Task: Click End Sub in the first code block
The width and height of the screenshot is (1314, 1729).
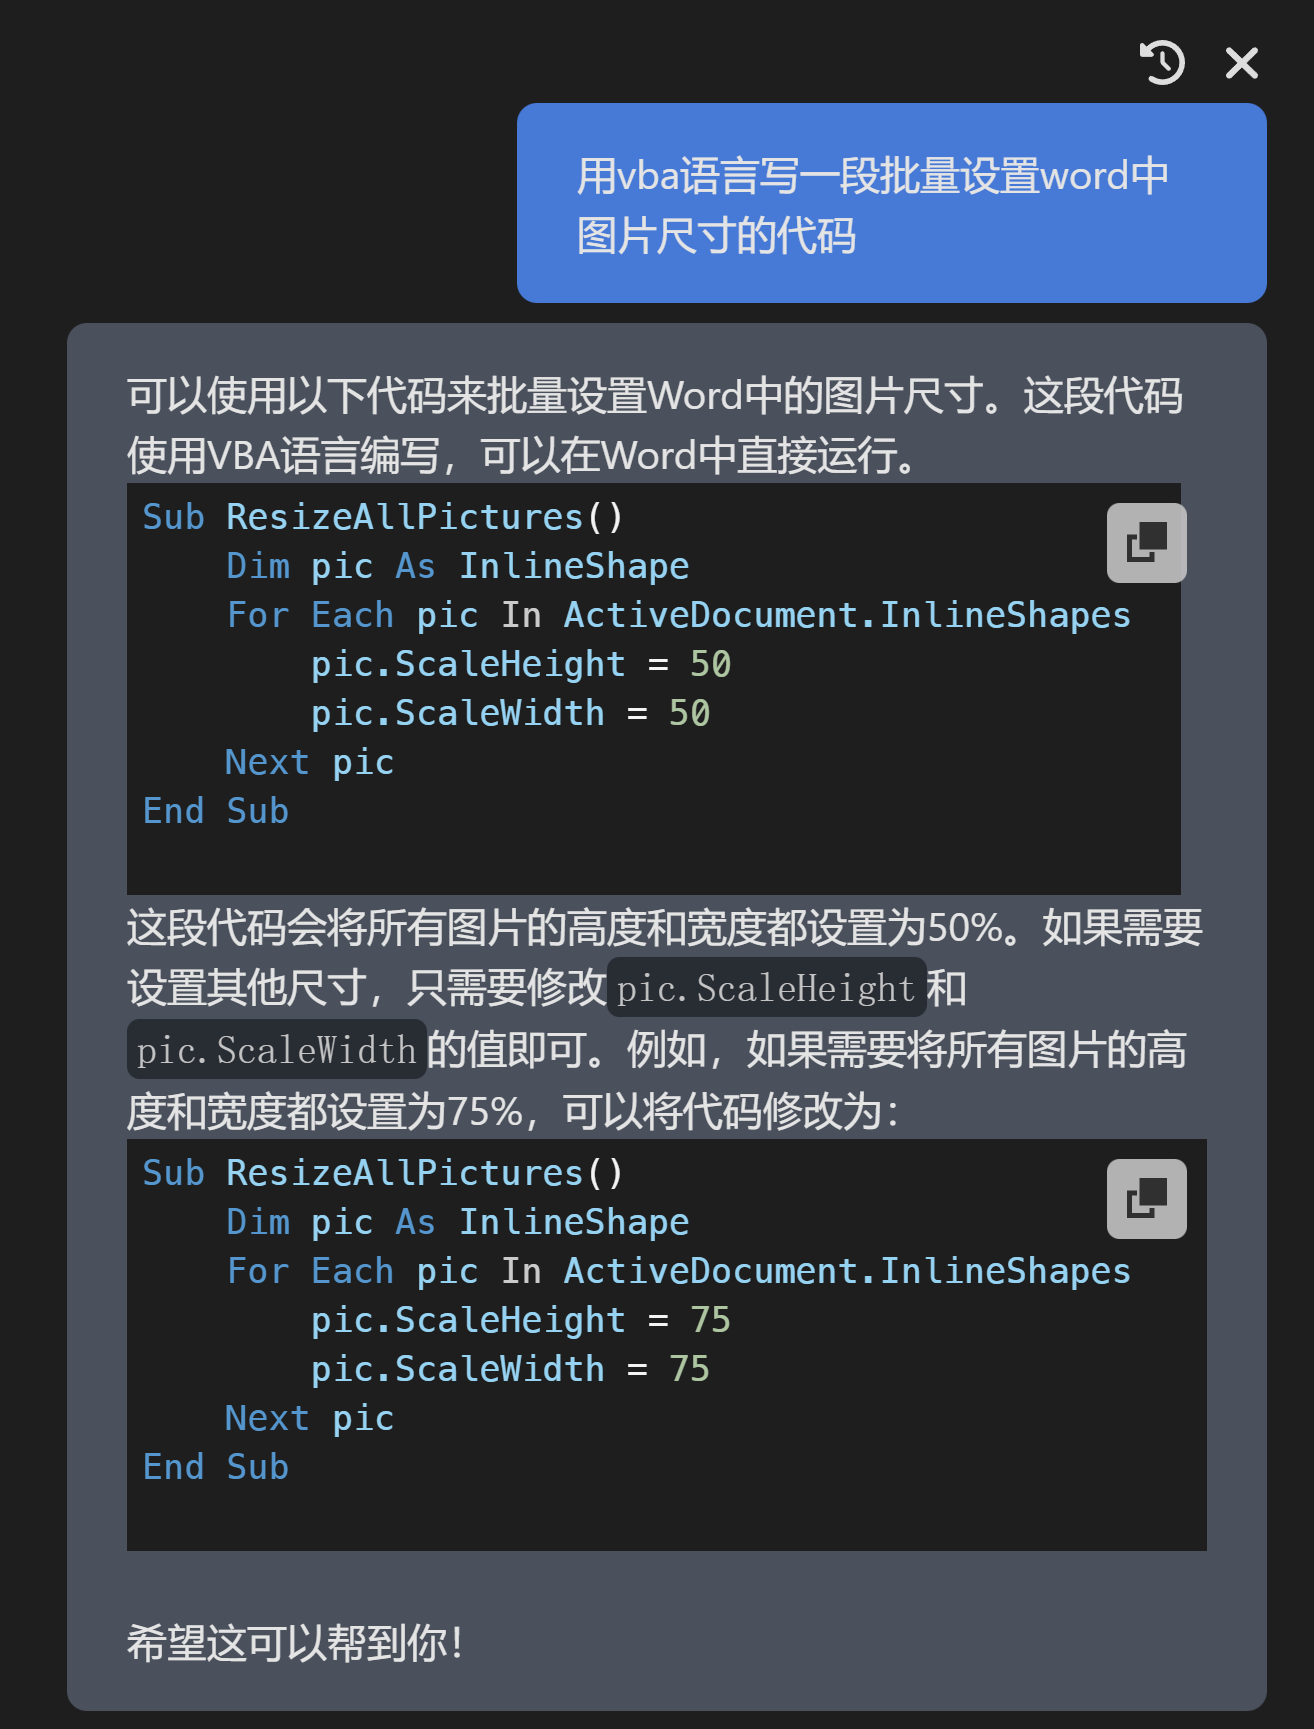Action: pos(215,811)
